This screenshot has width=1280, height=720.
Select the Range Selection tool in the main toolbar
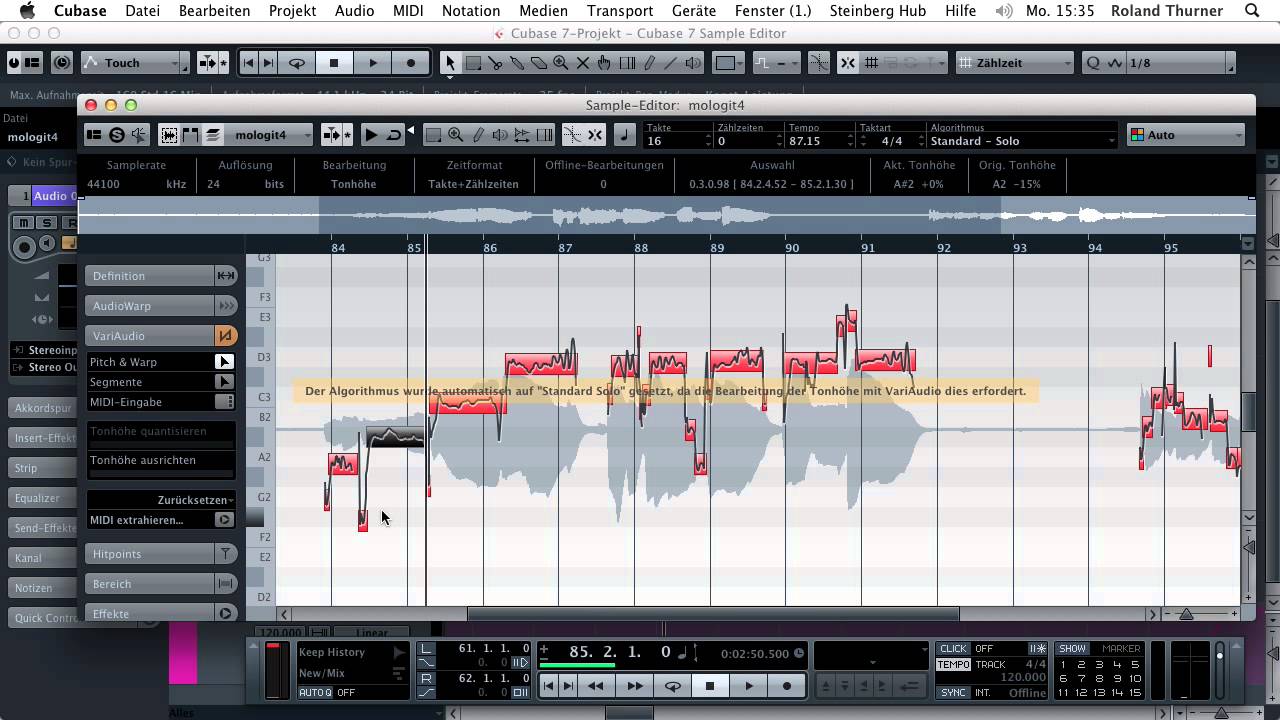(473, 63)
